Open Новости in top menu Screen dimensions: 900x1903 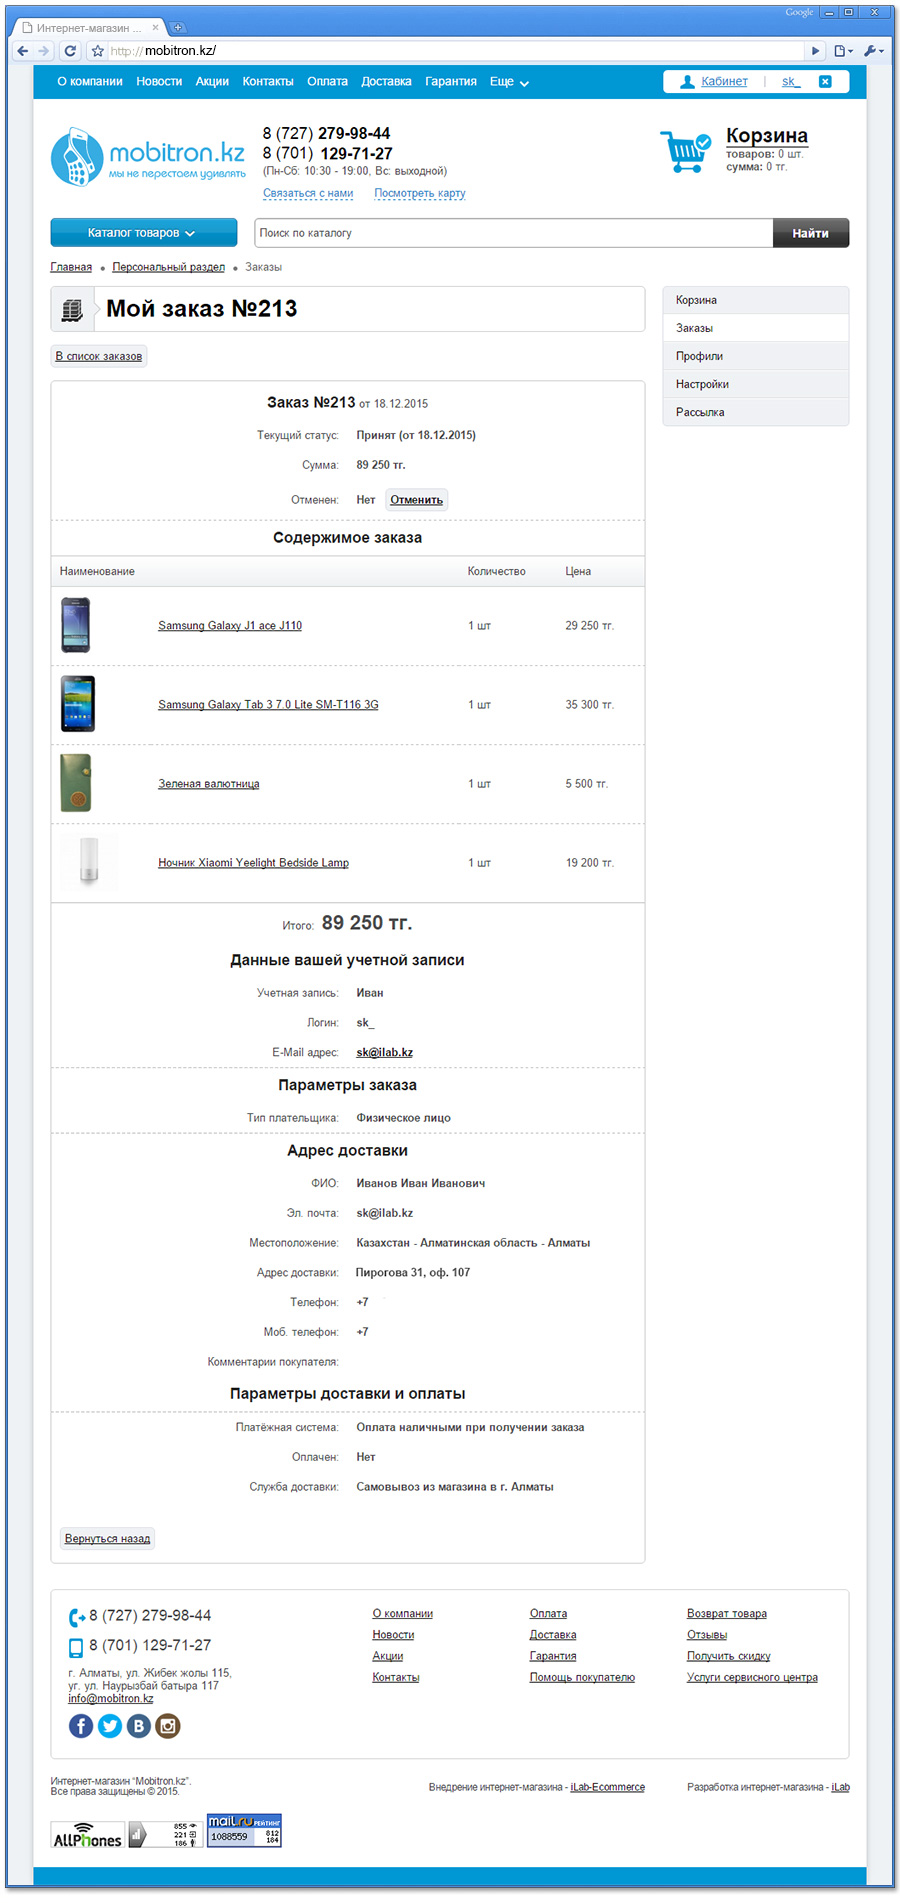[x=159, y=82]
